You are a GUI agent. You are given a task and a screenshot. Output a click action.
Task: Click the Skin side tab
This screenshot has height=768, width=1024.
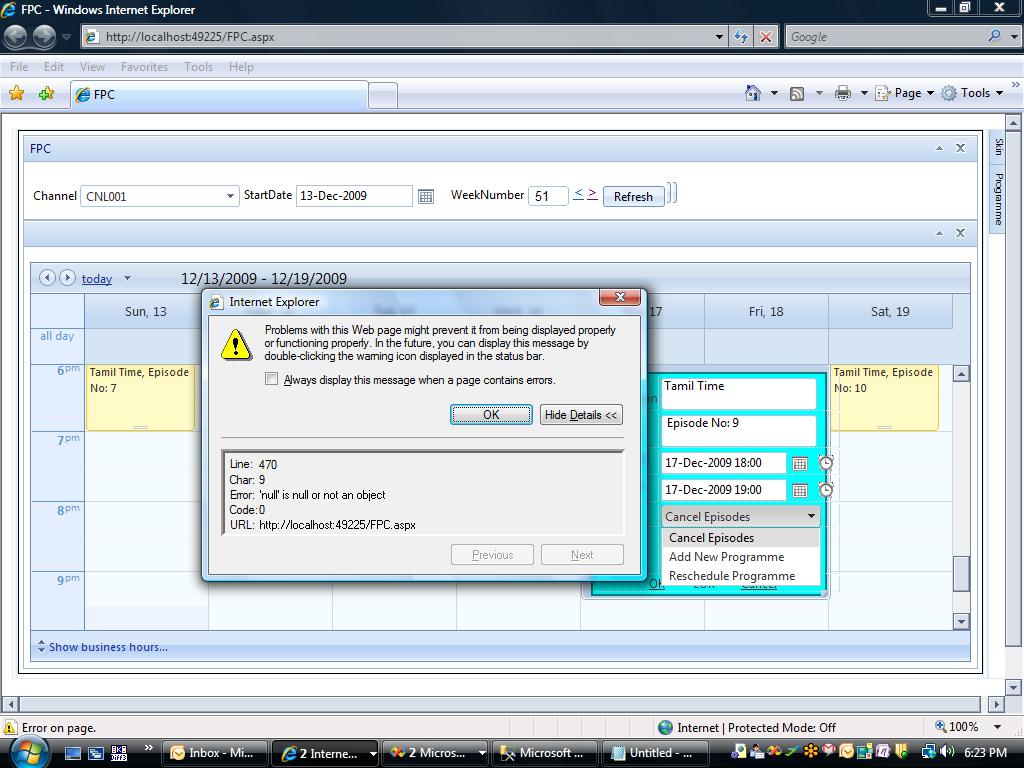(999, 147)
